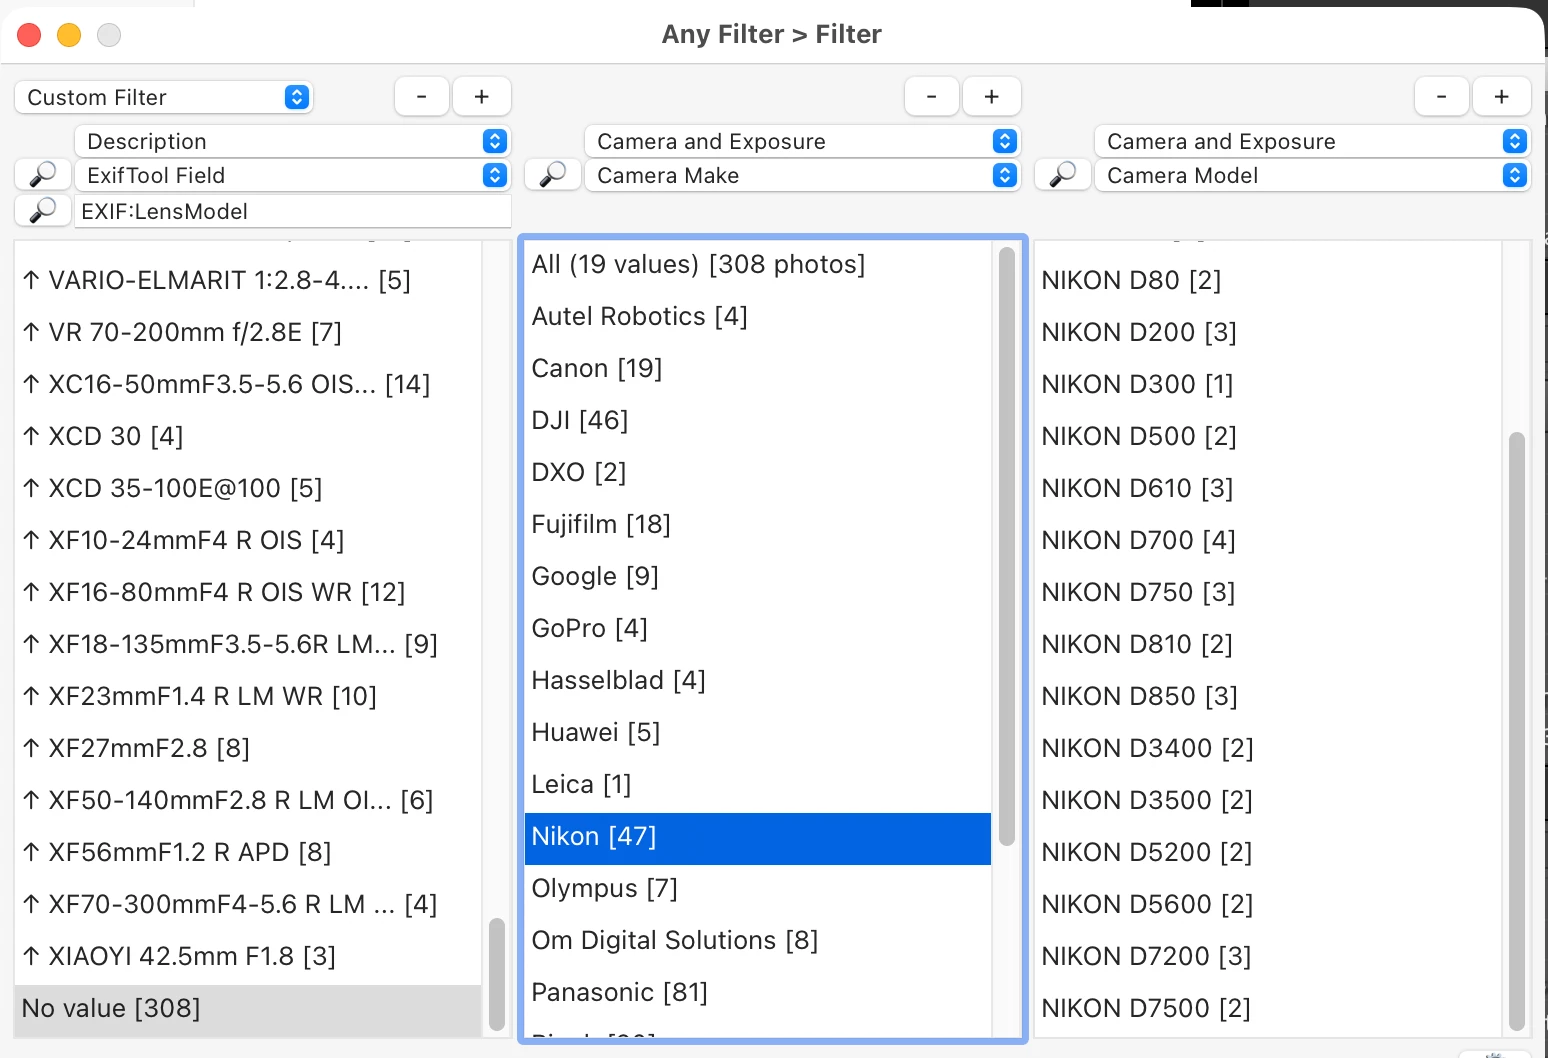The image size is (1548, 1058).
Task: Click the plus button in the first filter column
Action: pyautogui.click(x=482, y=97)
